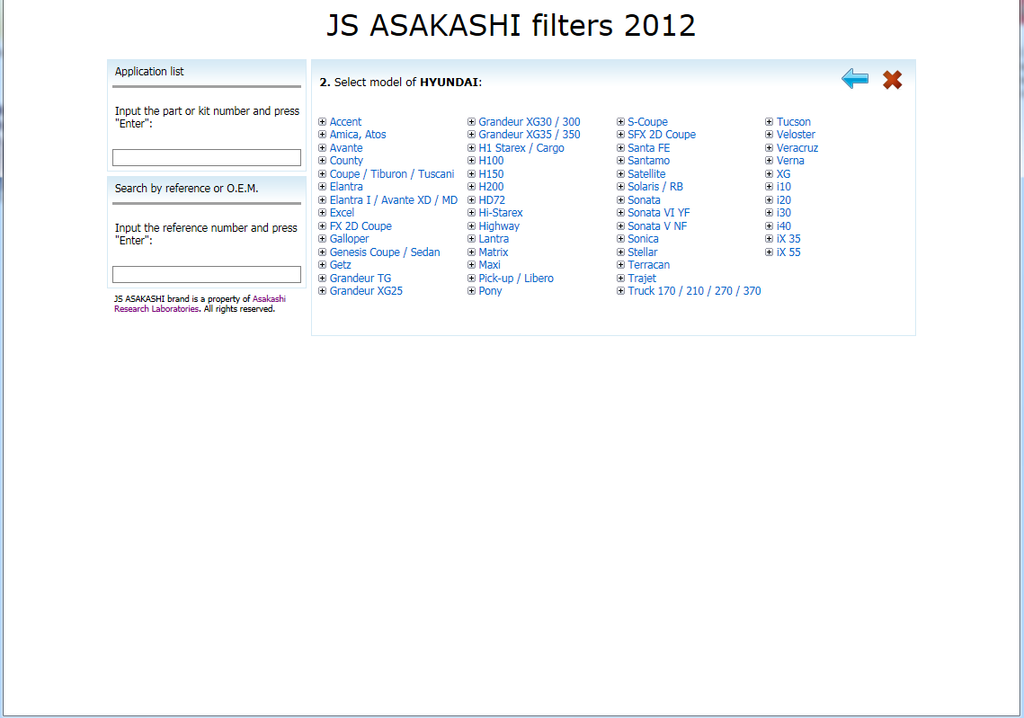Expand the plus box beside Matrix
The image size is (1024, 718).
[471, 252]
